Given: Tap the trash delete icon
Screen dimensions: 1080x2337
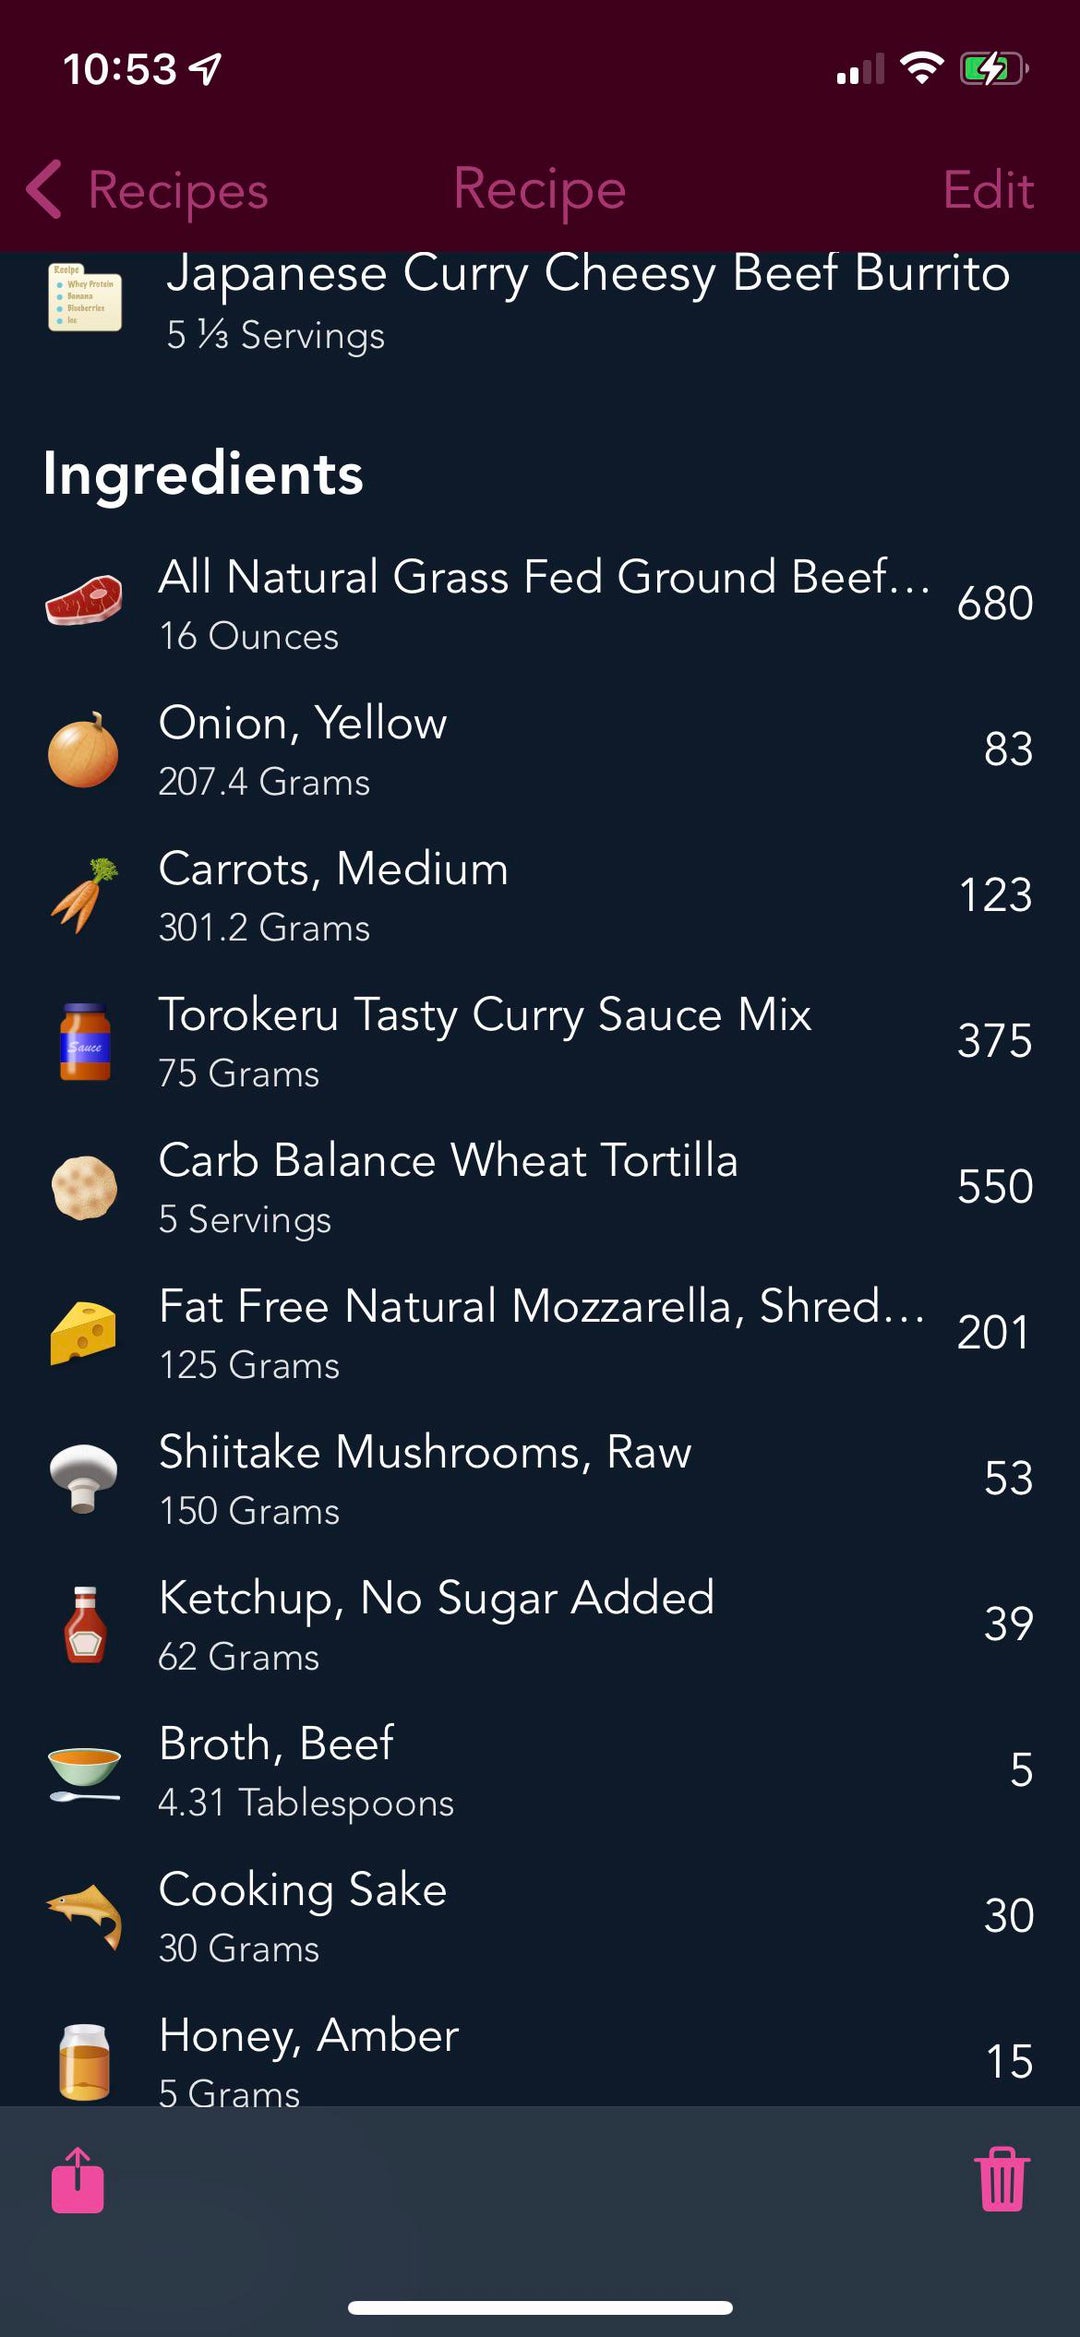Looking at the screenshot, I should tap(1002, 2180).
